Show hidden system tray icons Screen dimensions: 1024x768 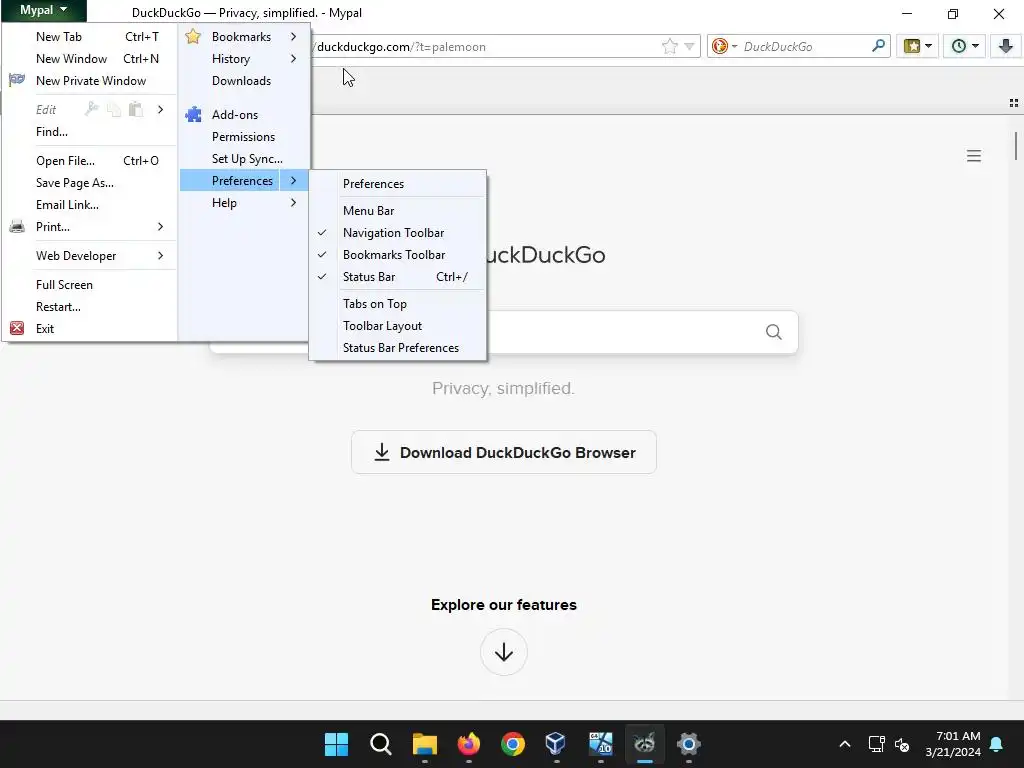point(844,744)
